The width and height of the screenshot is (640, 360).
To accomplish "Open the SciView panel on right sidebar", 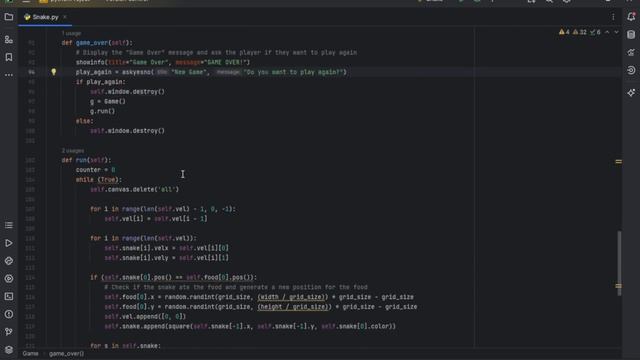I will pos(631,52).
